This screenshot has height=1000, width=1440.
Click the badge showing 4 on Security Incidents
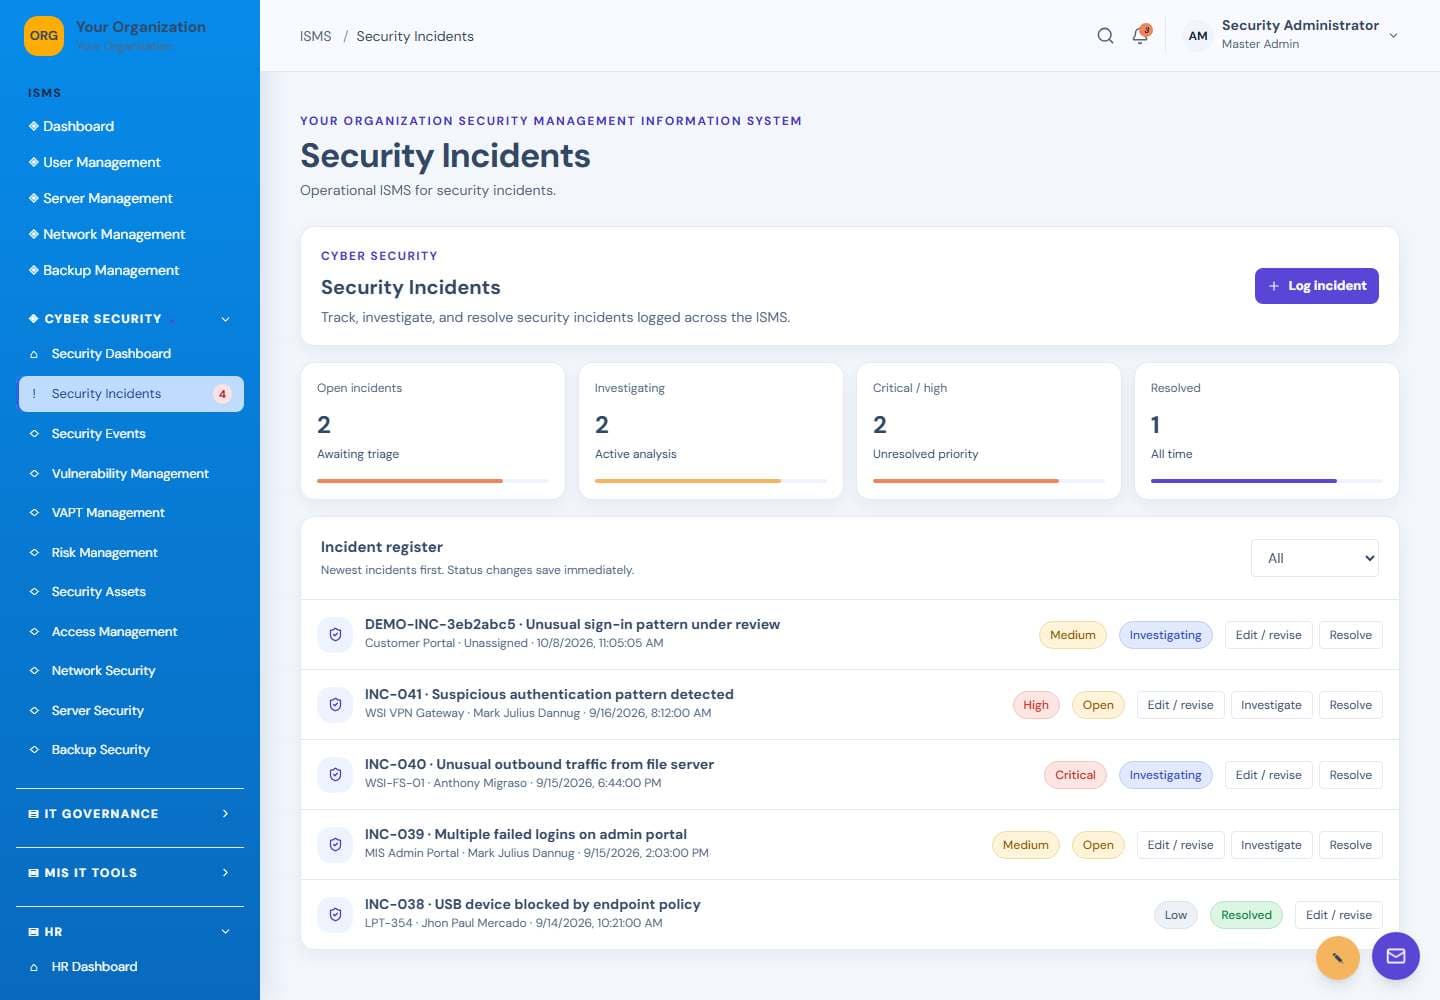click(x=222, y=394)
